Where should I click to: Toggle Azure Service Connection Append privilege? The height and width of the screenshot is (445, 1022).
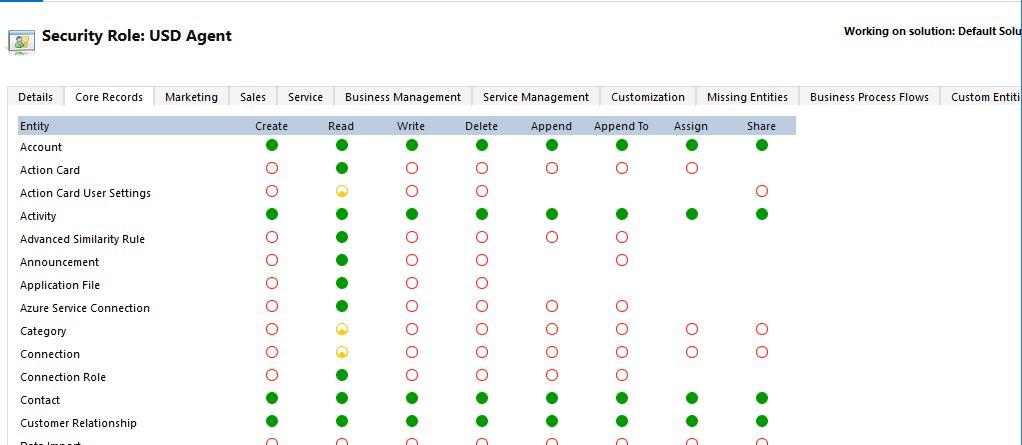[x=552, y=306]
